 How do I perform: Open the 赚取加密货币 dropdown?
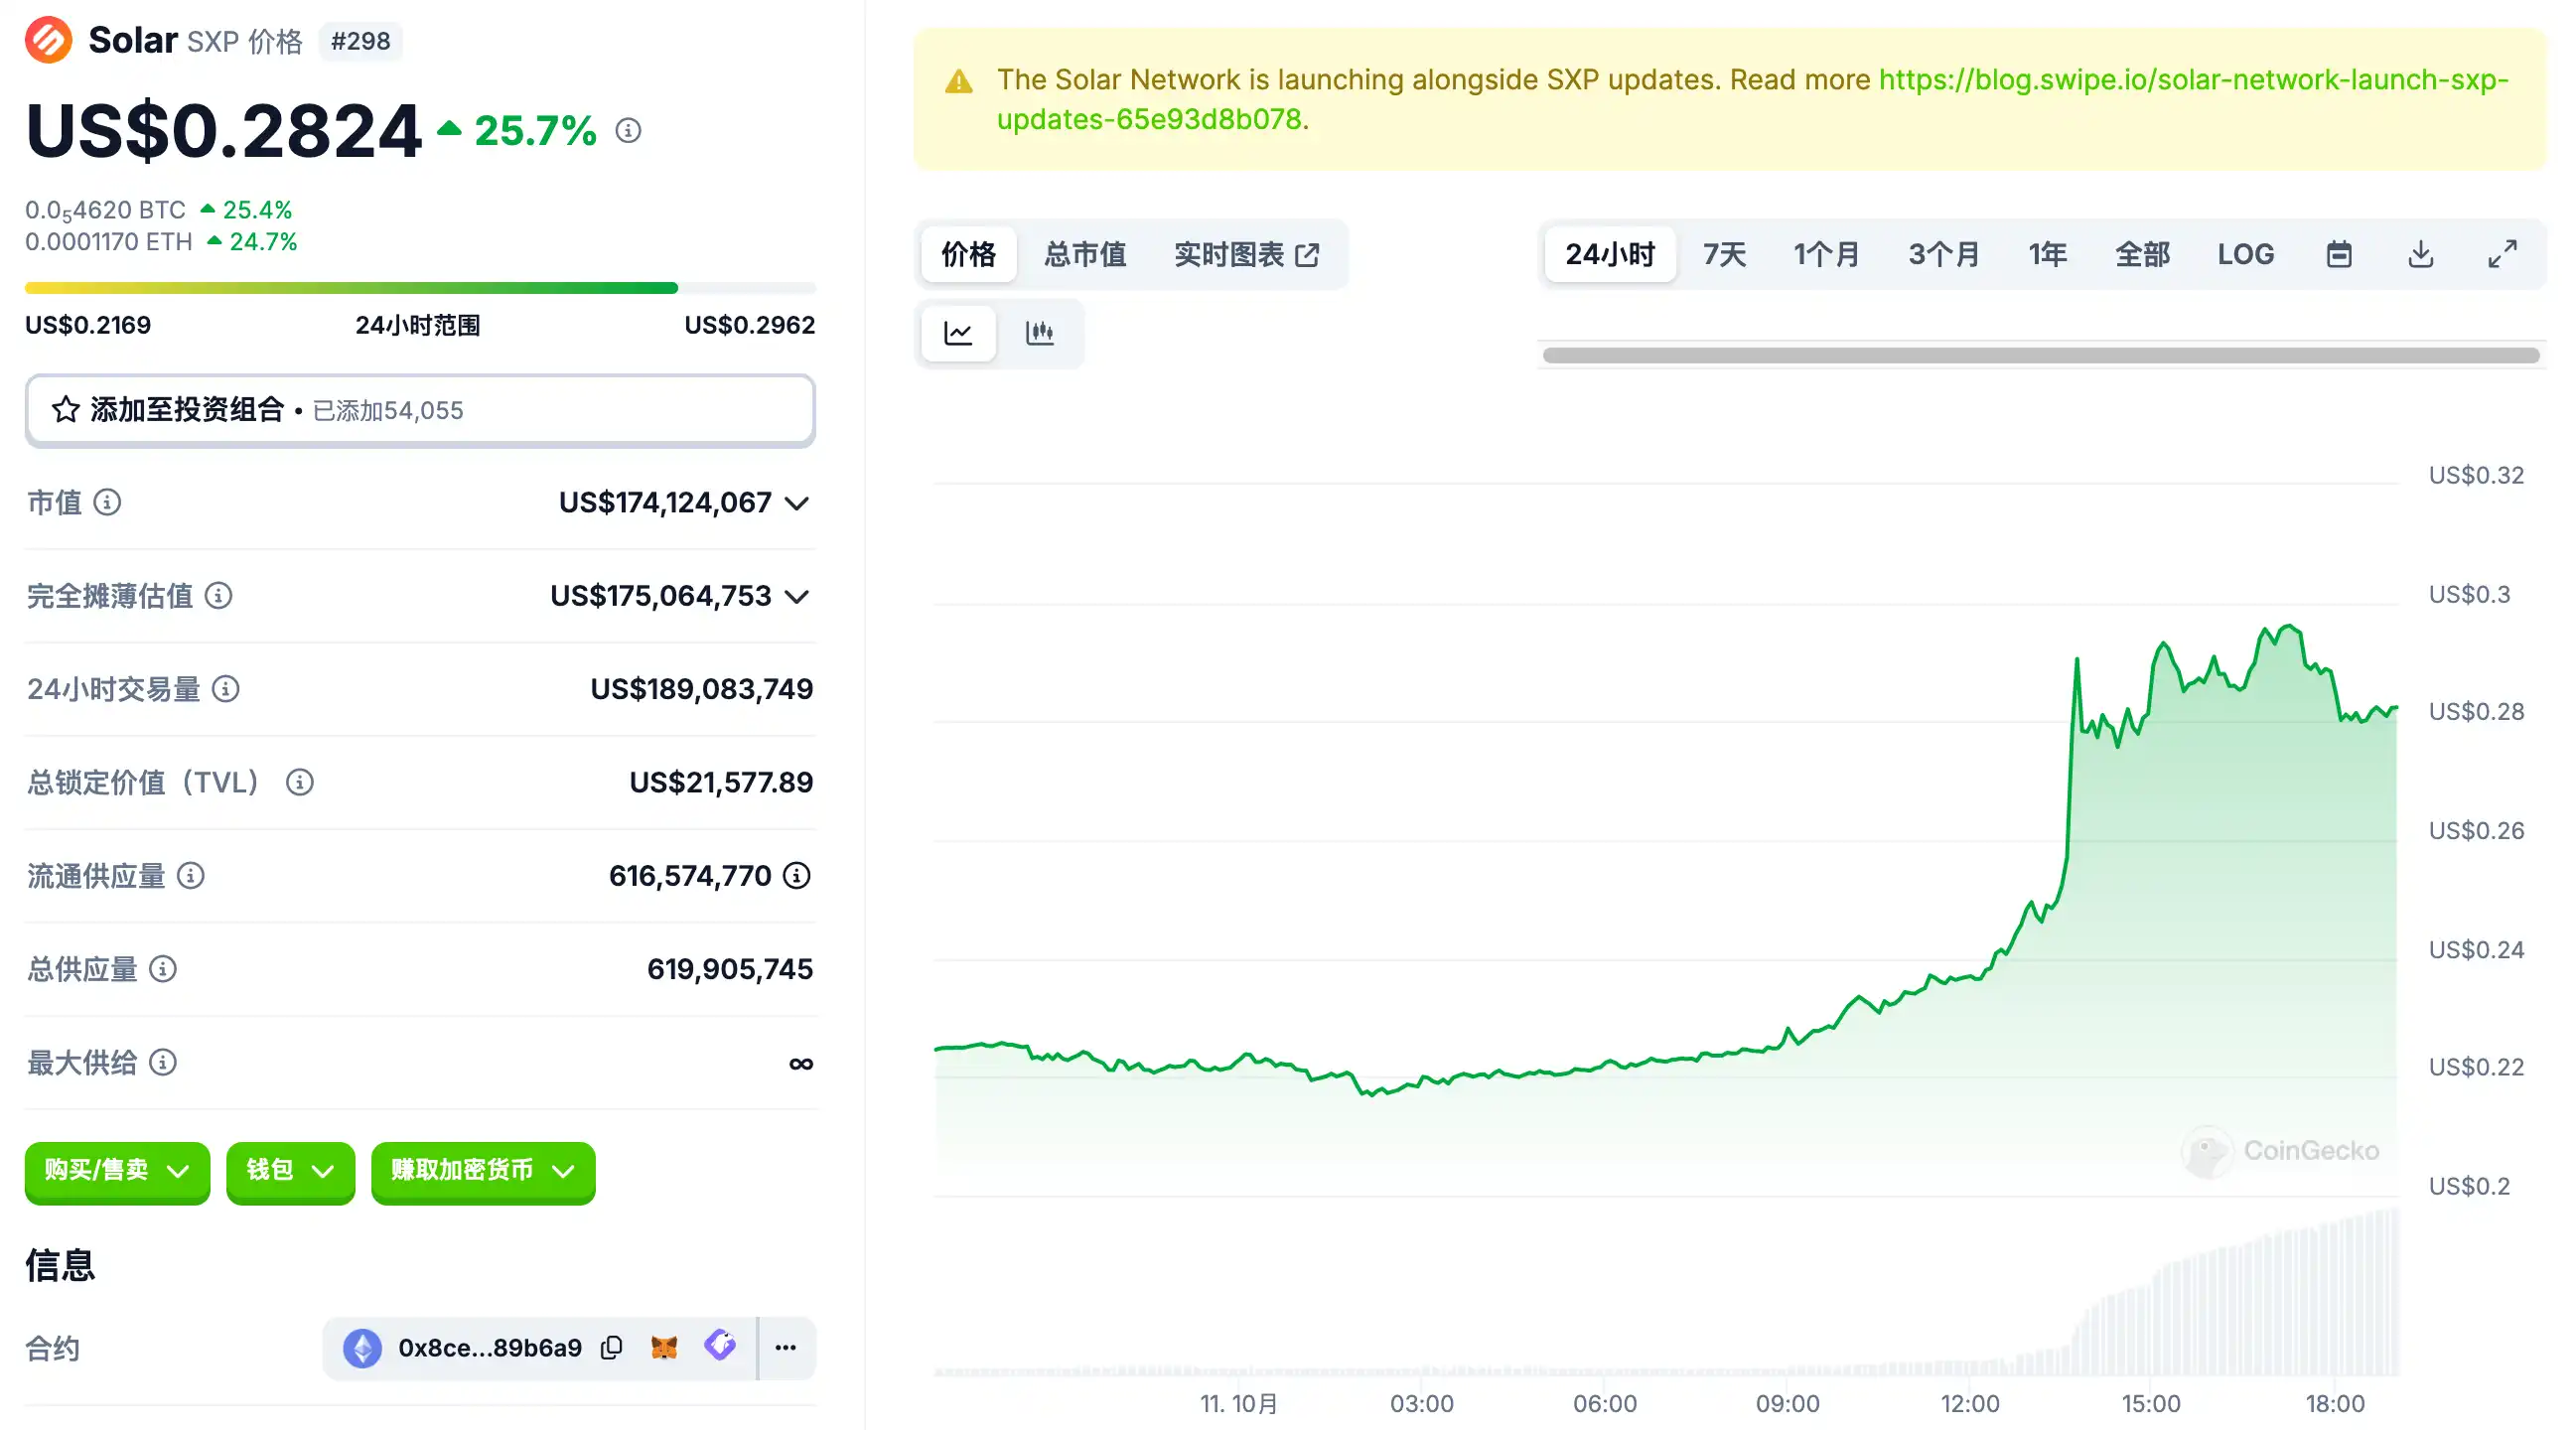483,1171
